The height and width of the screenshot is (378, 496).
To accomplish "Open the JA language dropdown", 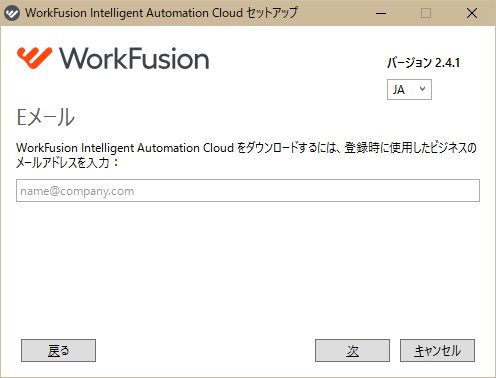I will [409, 89].
